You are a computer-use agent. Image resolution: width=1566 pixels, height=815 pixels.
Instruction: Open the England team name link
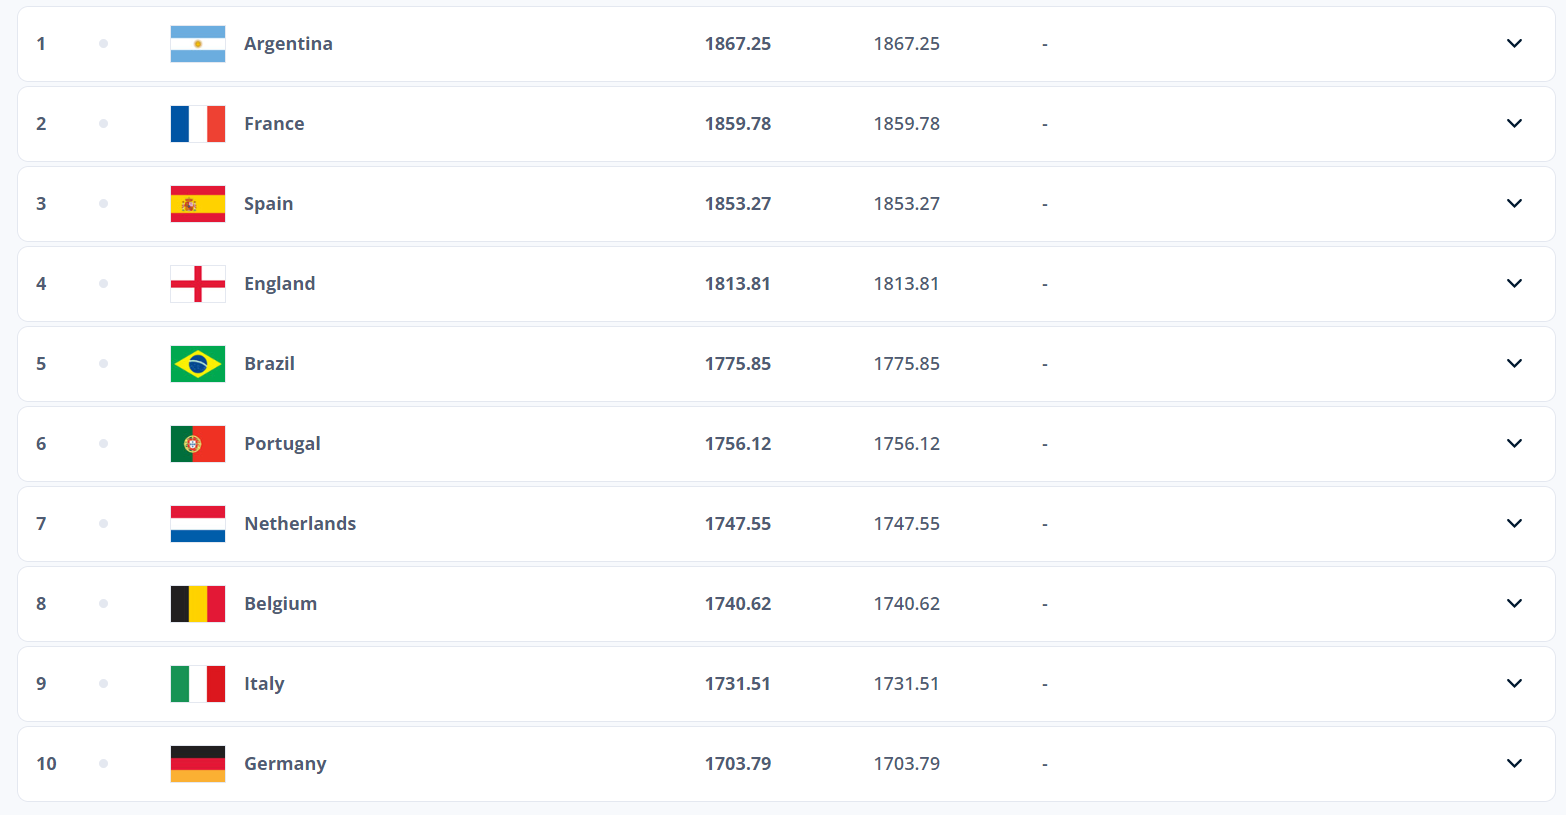click(x=279, y=284)
